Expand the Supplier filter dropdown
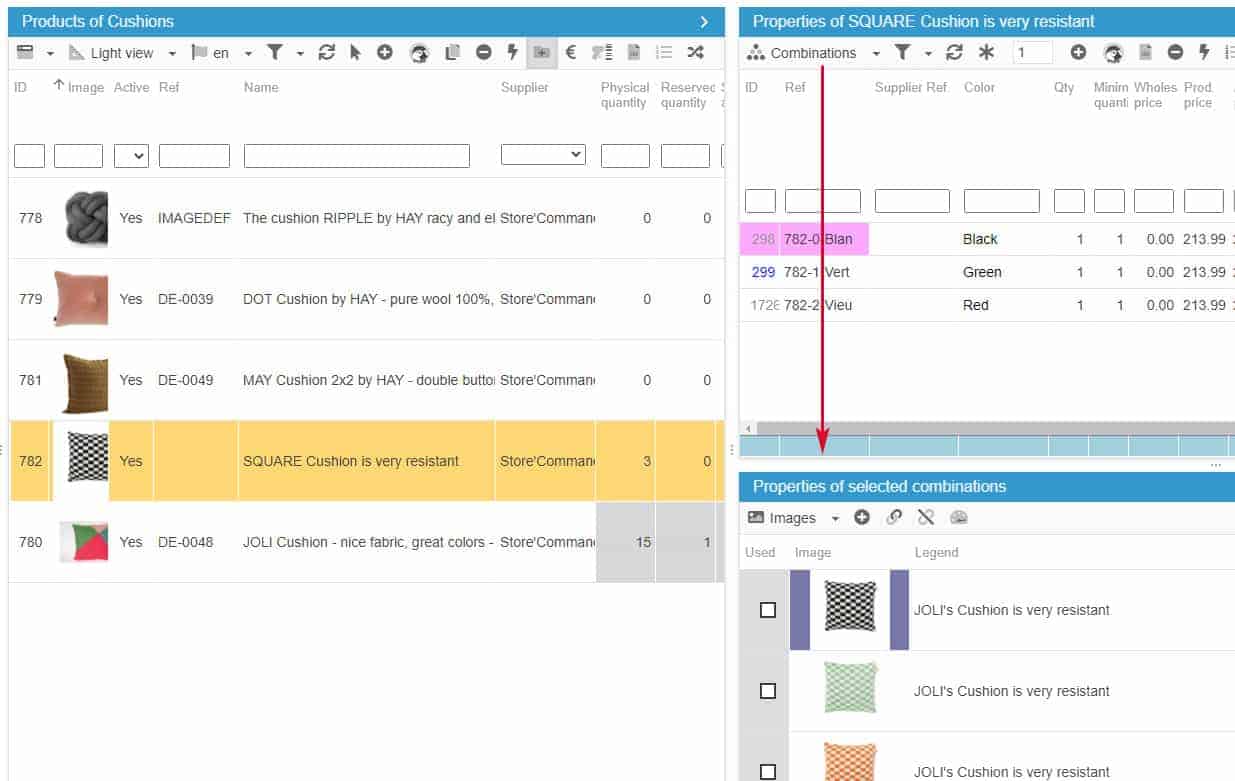 point(543,155)
